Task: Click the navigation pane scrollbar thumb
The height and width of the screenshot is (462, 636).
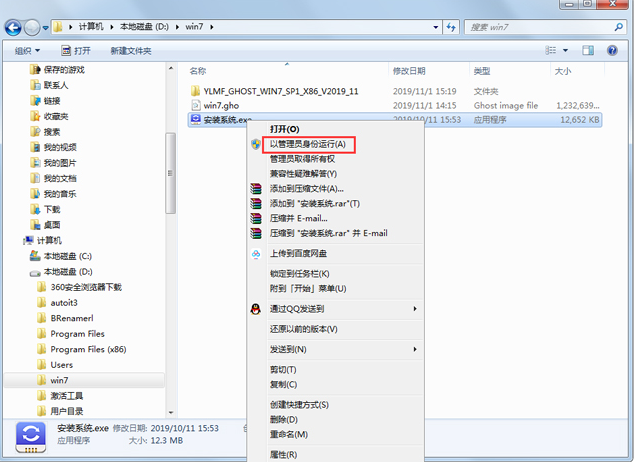Action: click(x=170, y=173)
